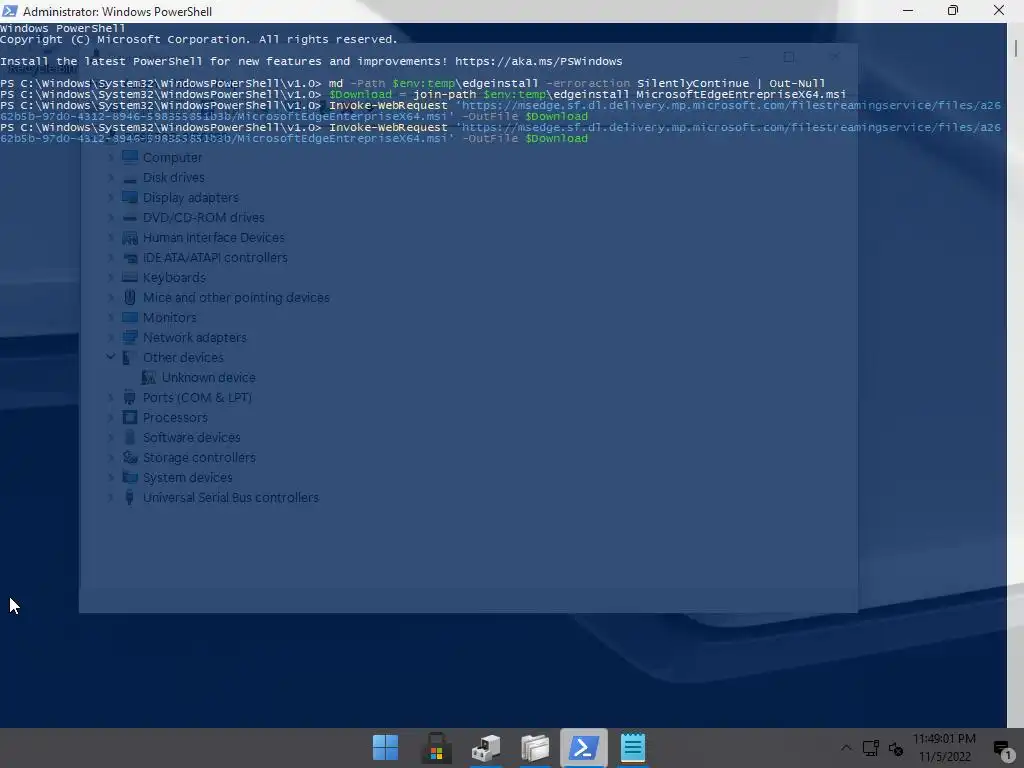Viewport: 1024px width, 768px height.
Task: Select the Keyboards category icon
Action: 130,278
